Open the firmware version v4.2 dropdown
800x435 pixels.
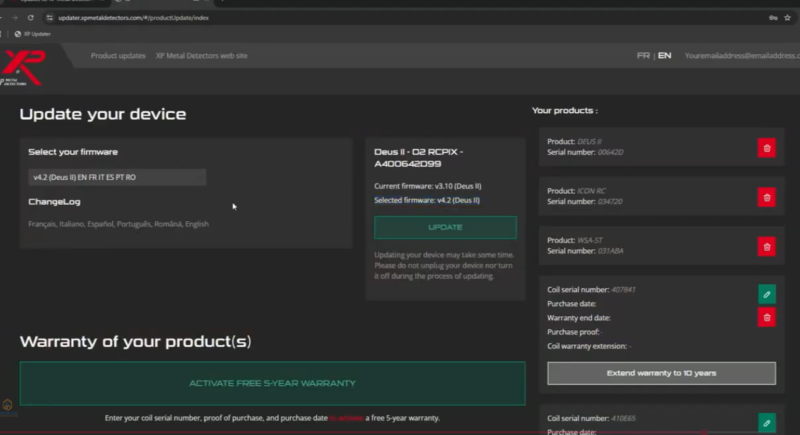[117, 177]
